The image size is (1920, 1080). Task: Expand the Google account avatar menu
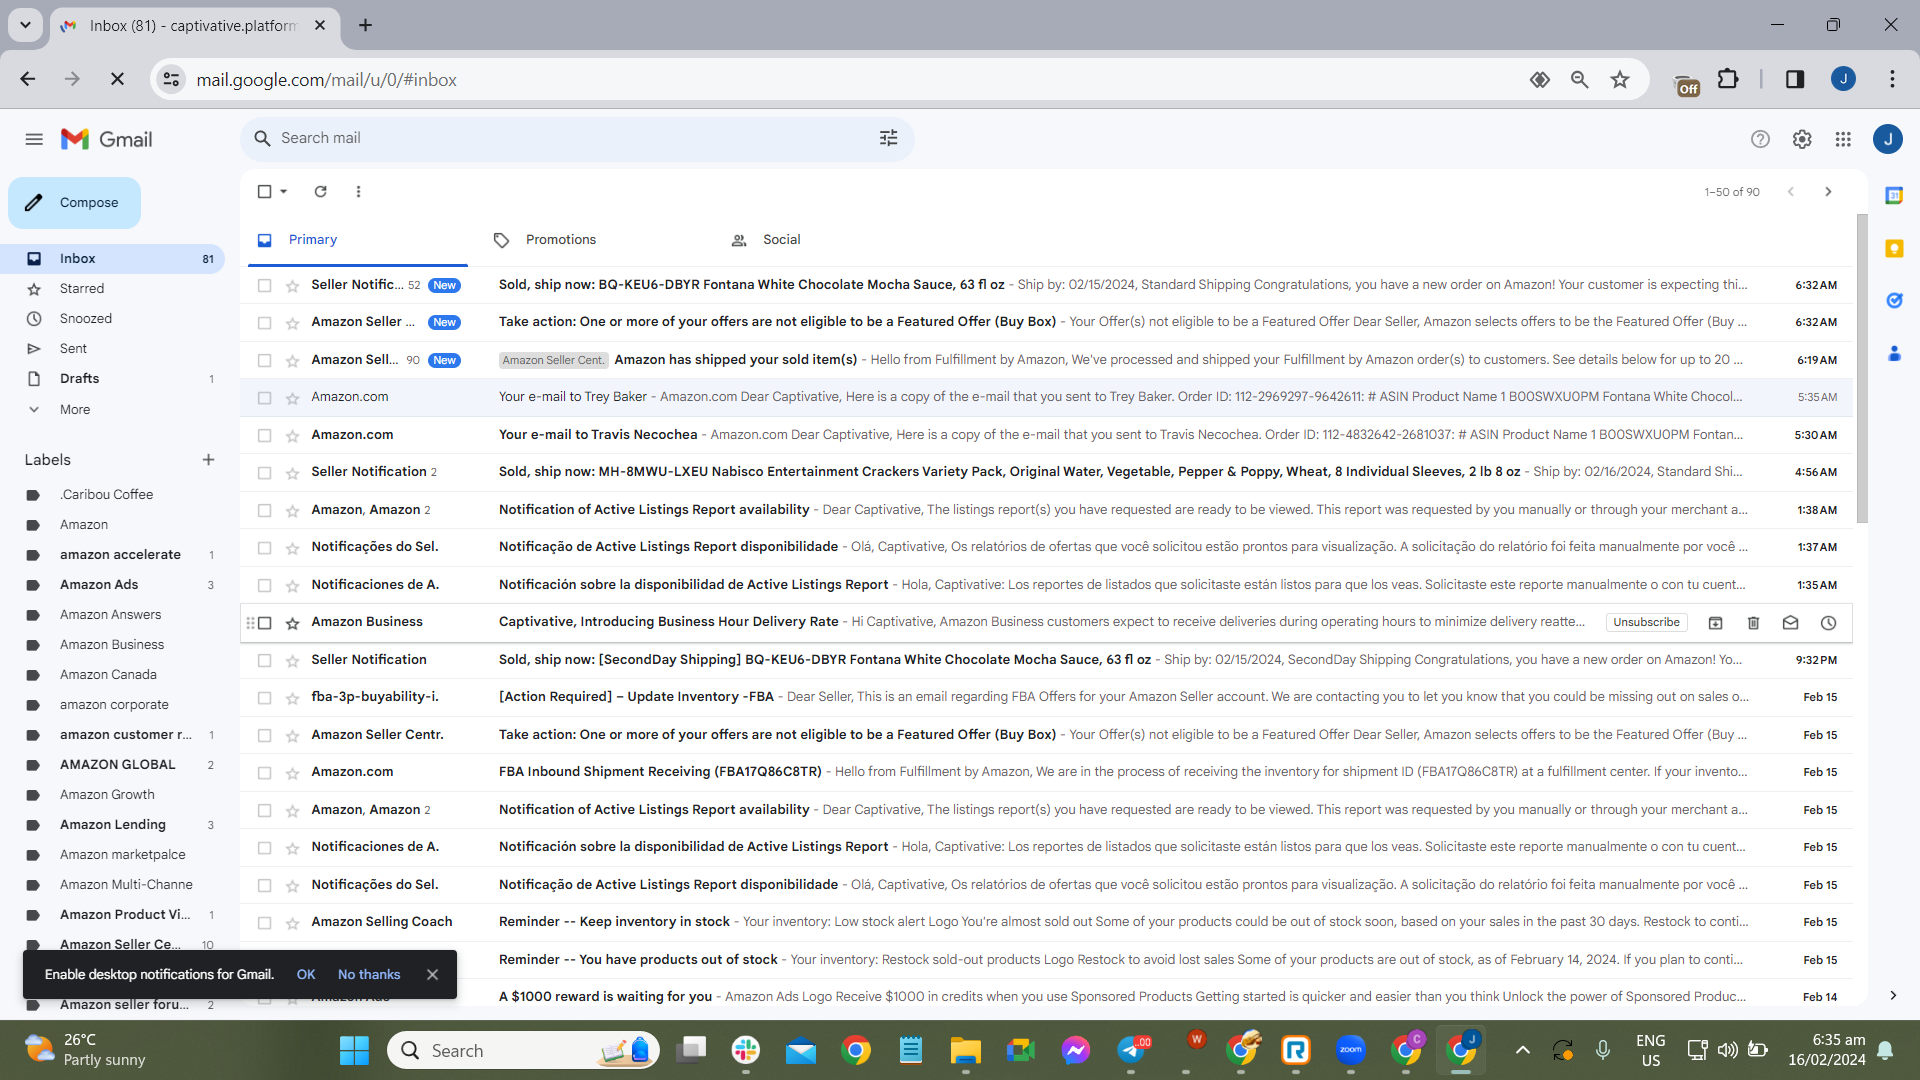[1887, 139]
